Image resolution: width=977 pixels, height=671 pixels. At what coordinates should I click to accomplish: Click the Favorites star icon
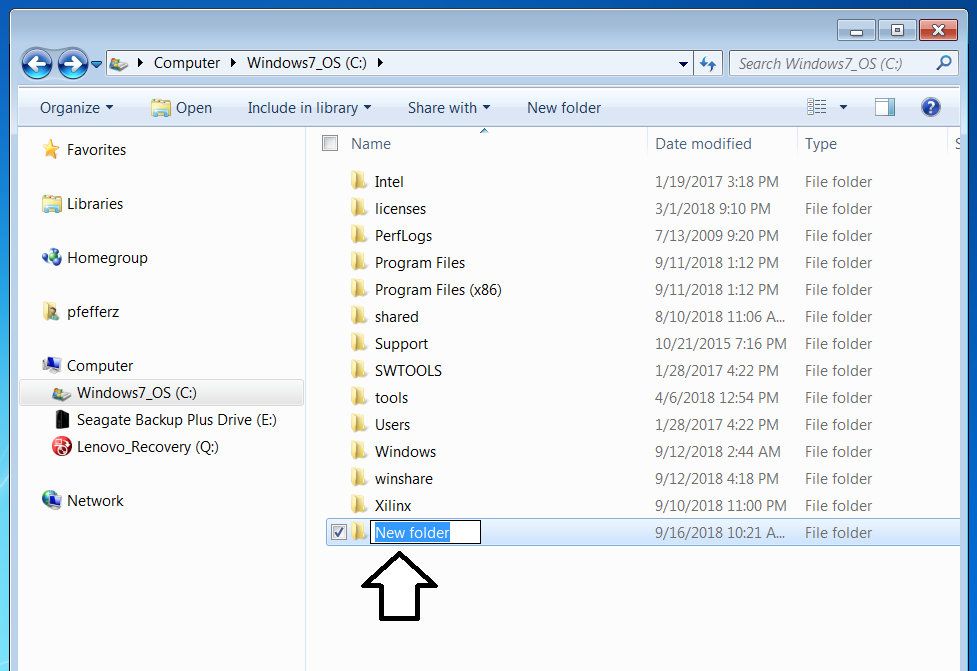[50, 149]
